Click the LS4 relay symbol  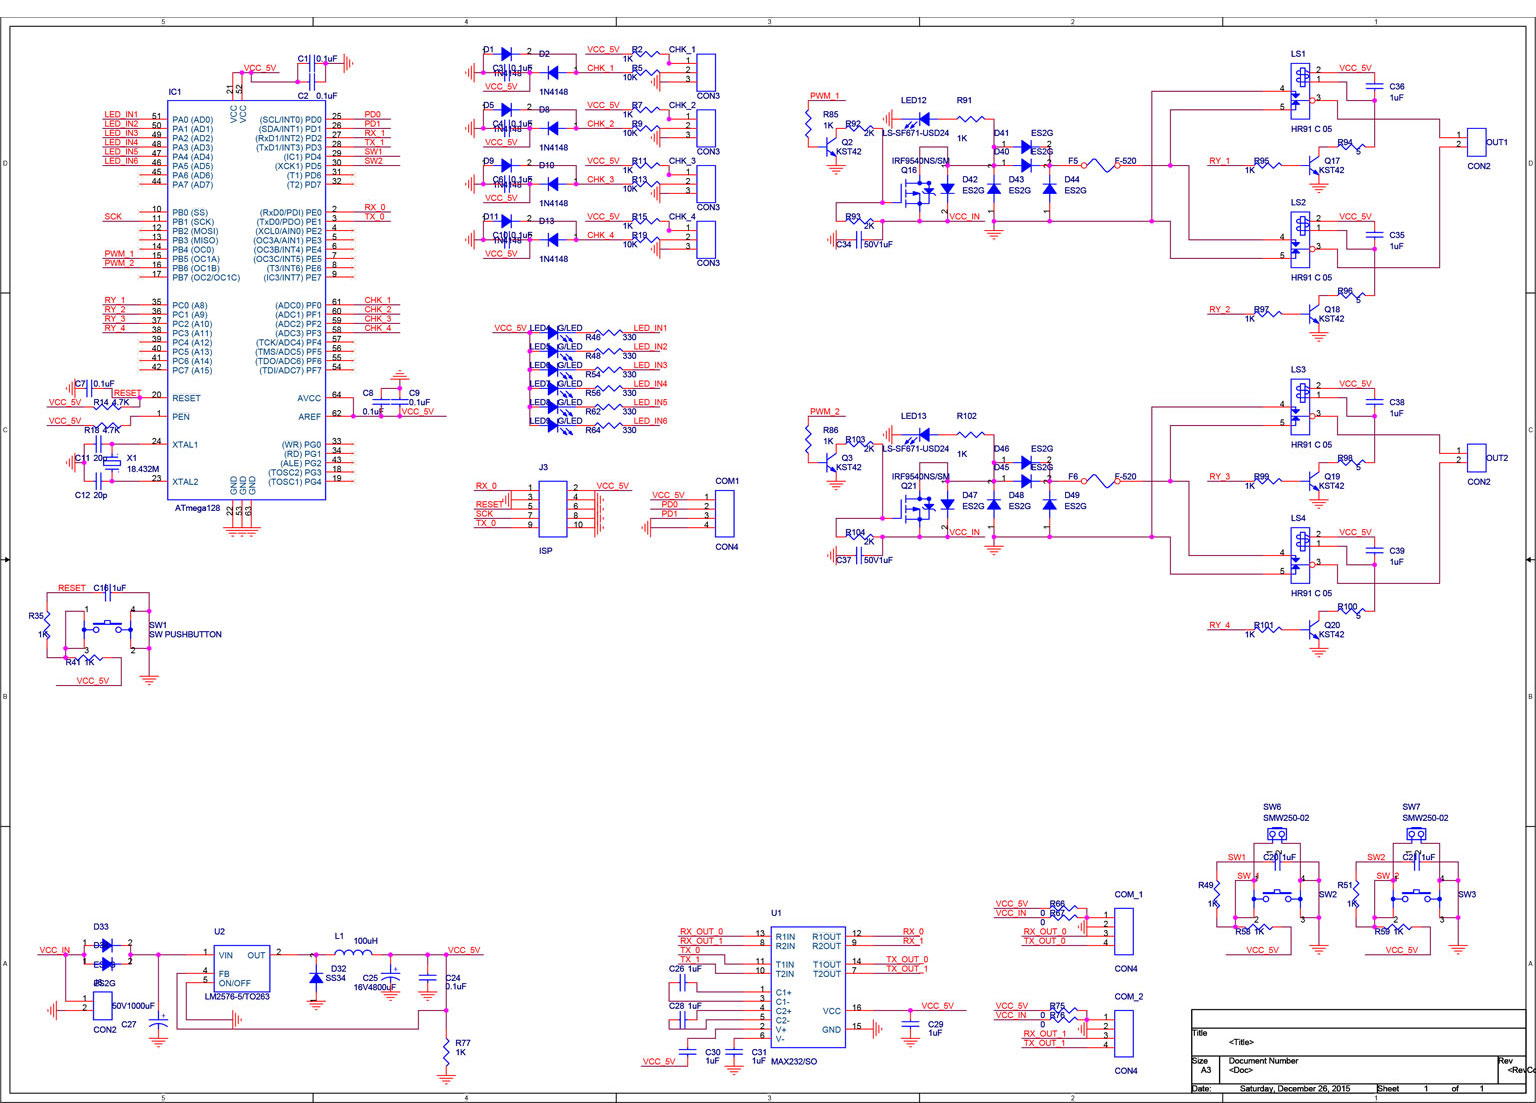tap(1299, 554)
